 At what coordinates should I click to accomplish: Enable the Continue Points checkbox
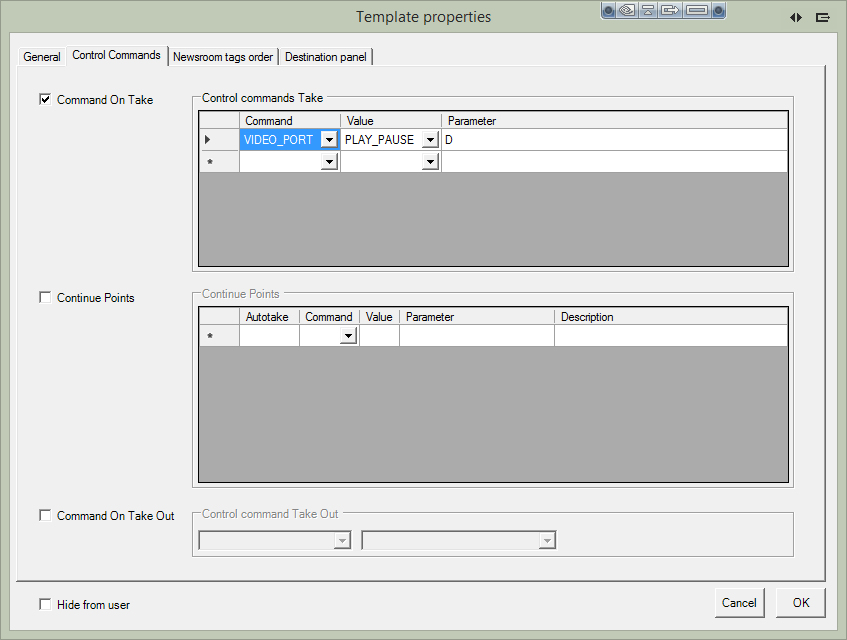point(45,297)
